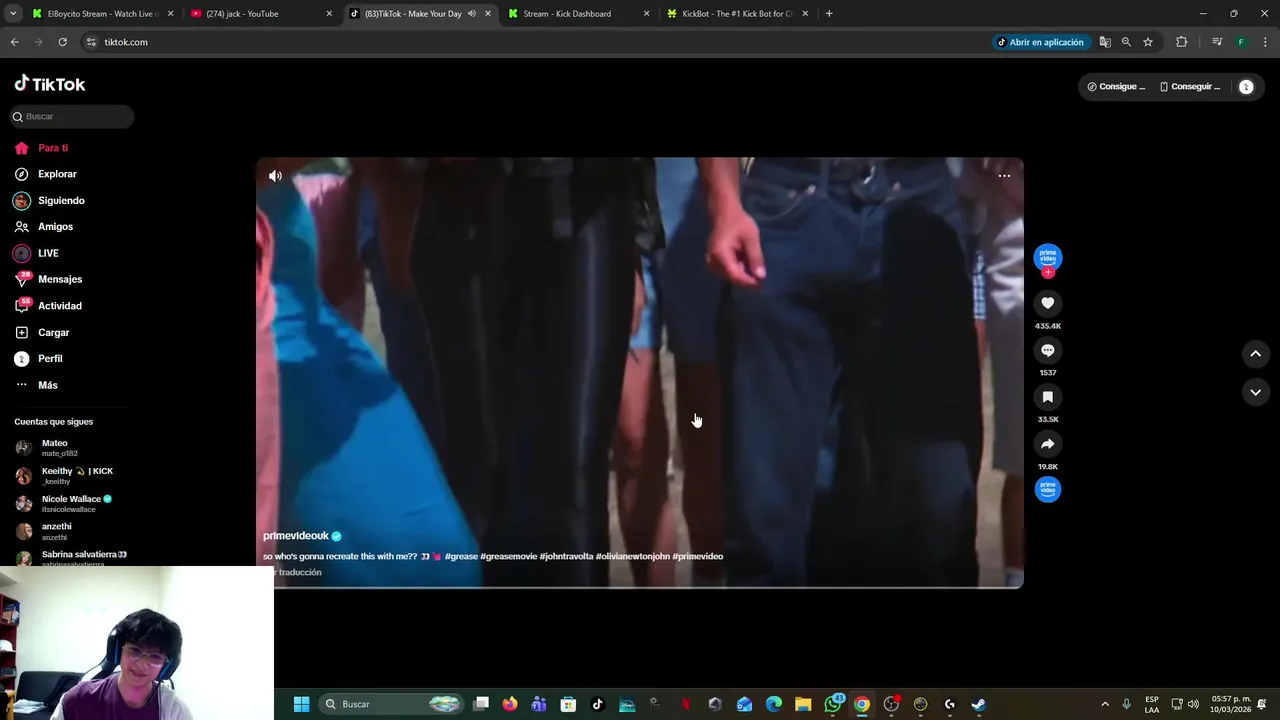Reload the page

tap(62, 42)
